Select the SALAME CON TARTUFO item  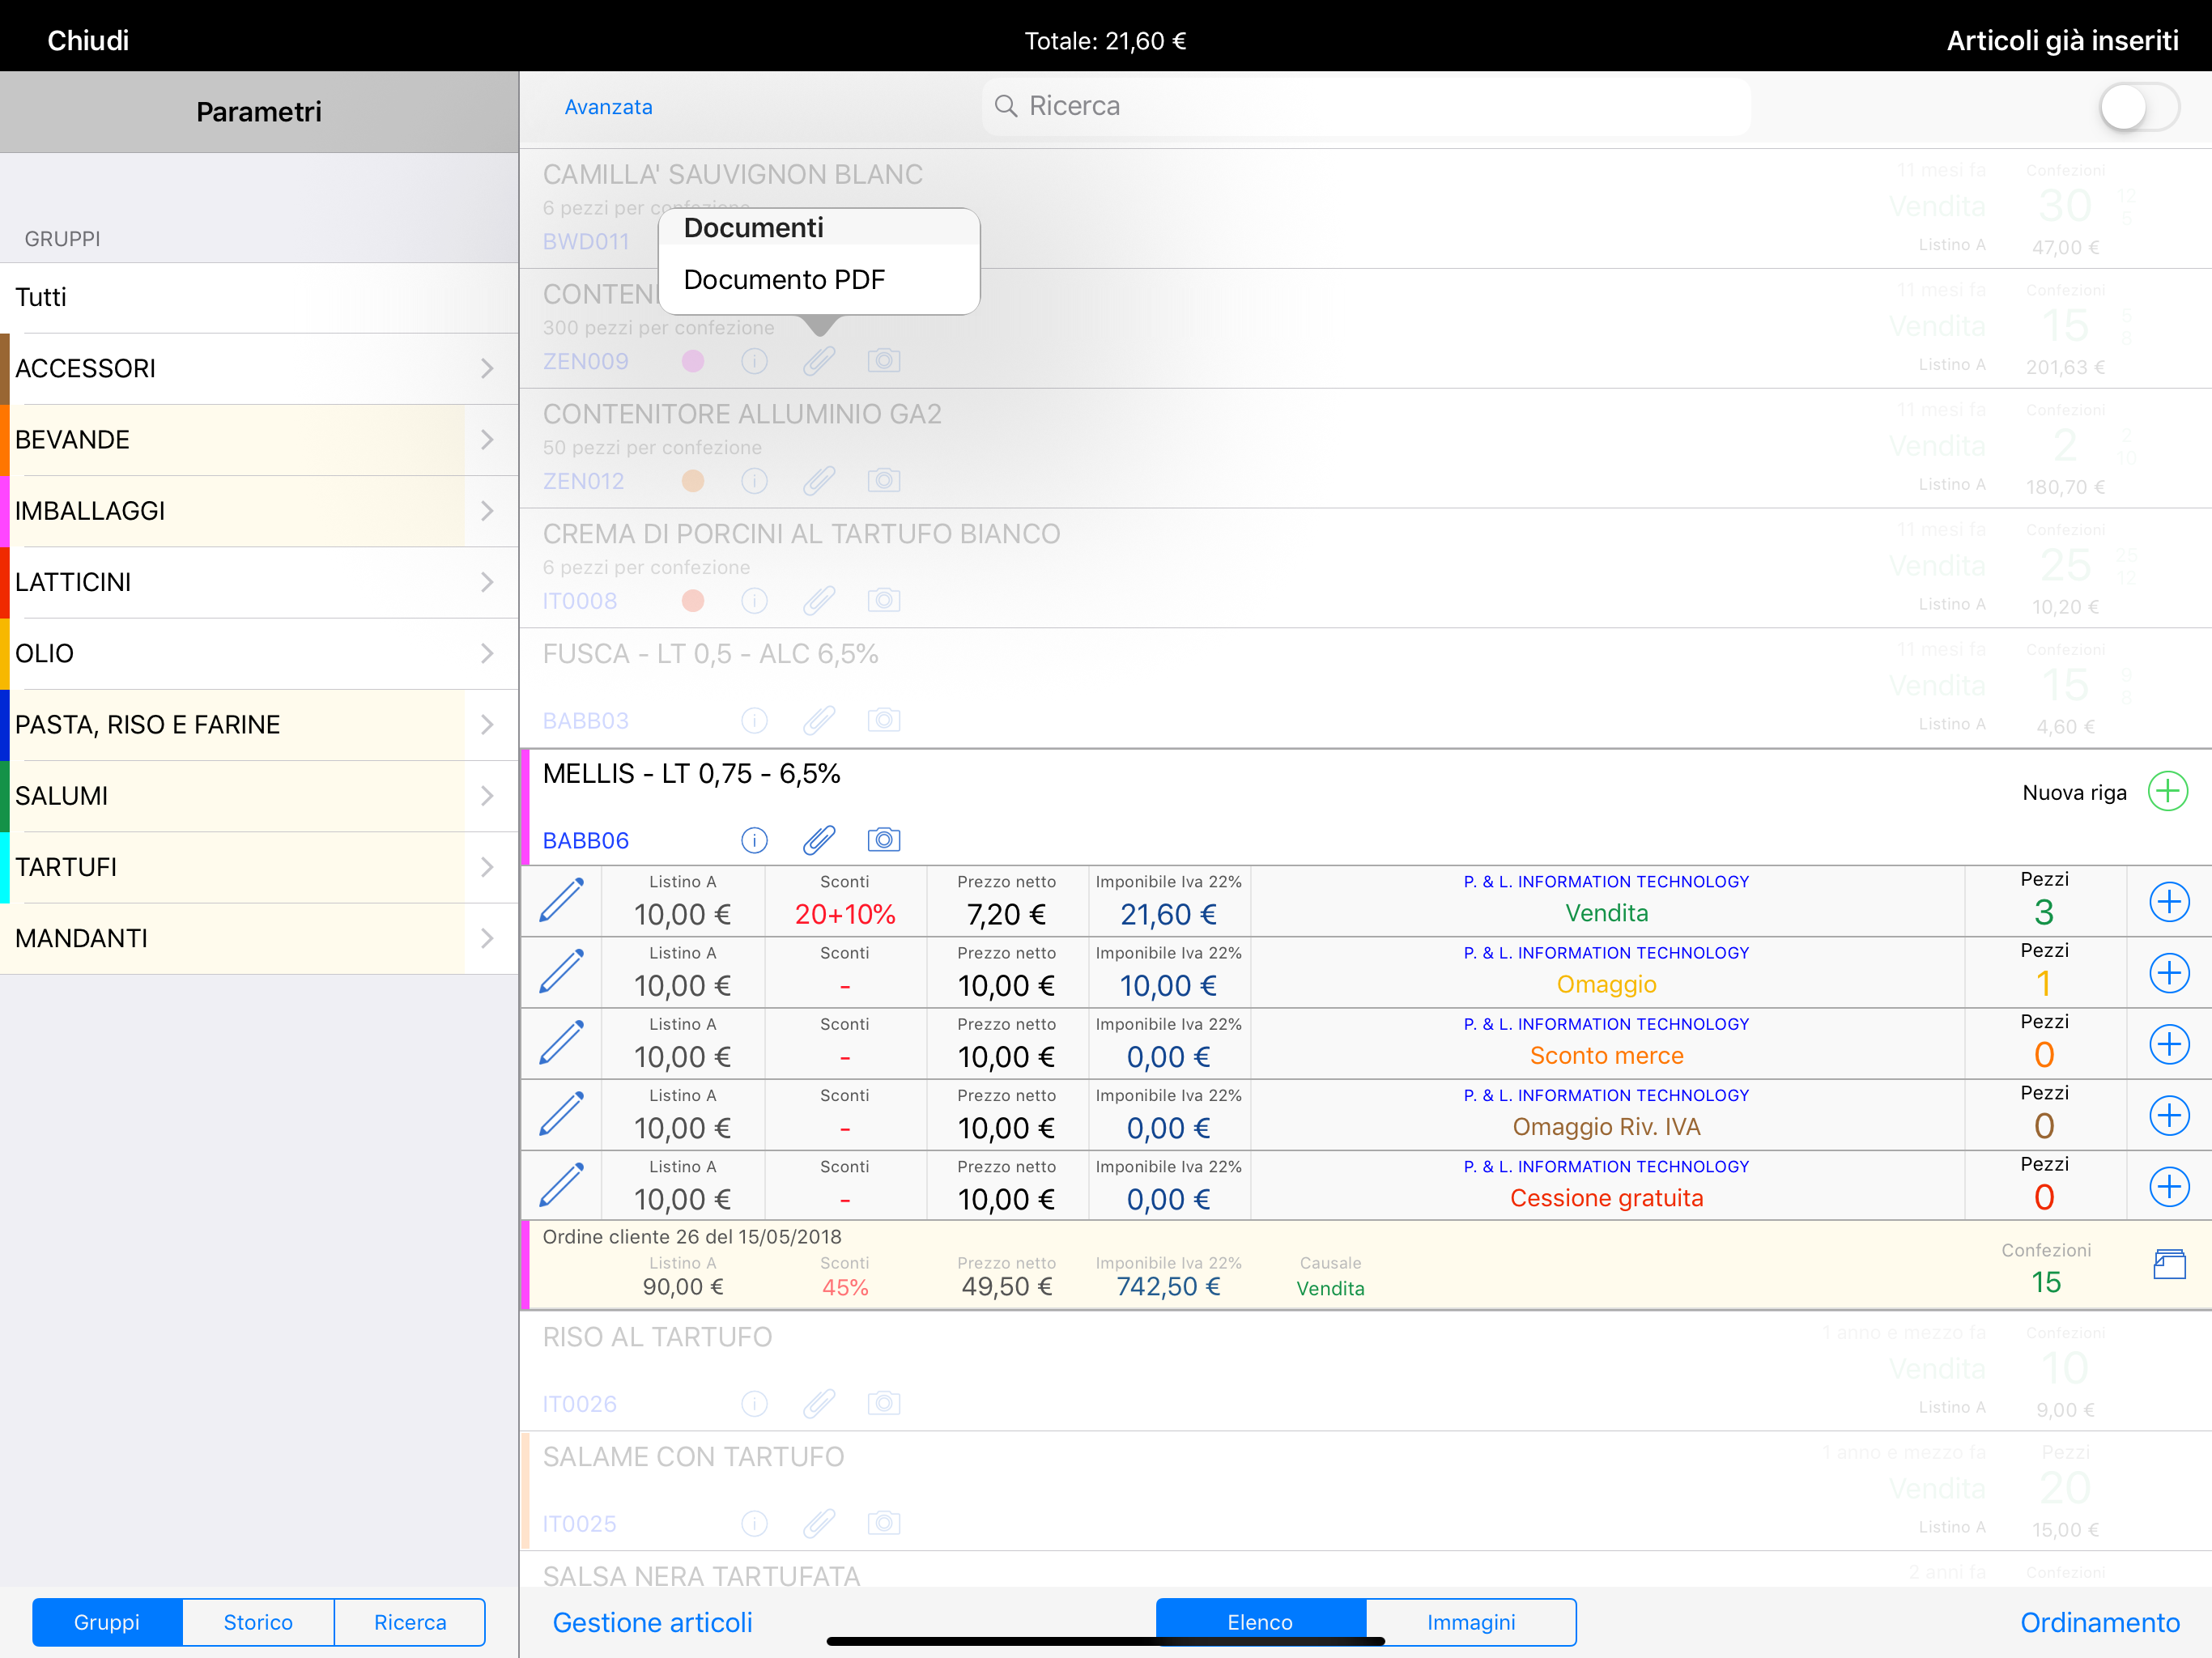[1365, 1491]
